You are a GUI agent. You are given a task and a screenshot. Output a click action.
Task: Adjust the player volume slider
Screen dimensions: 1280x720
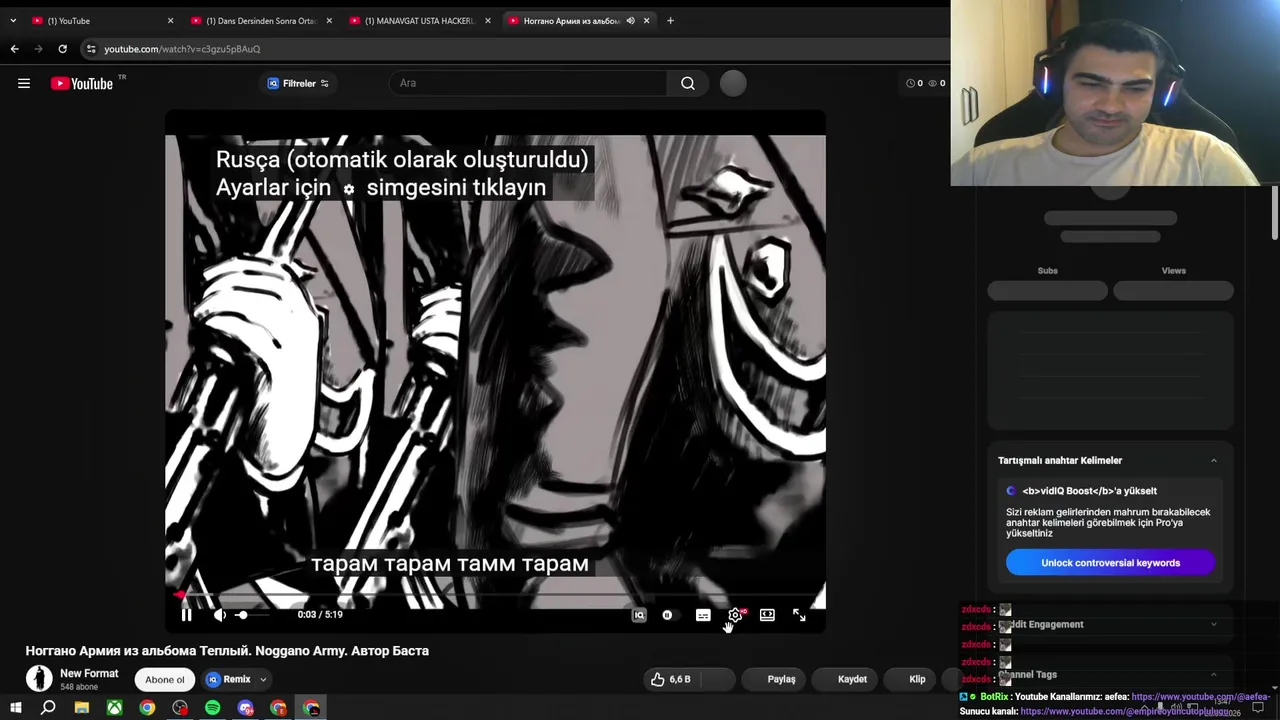coord(254,615)
